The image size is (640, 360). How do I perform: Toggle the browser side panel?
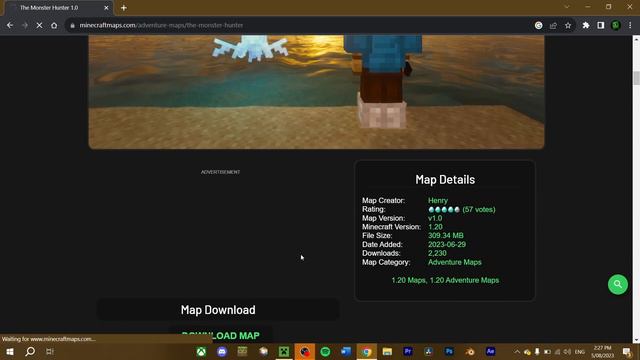(x=600, y=25)
